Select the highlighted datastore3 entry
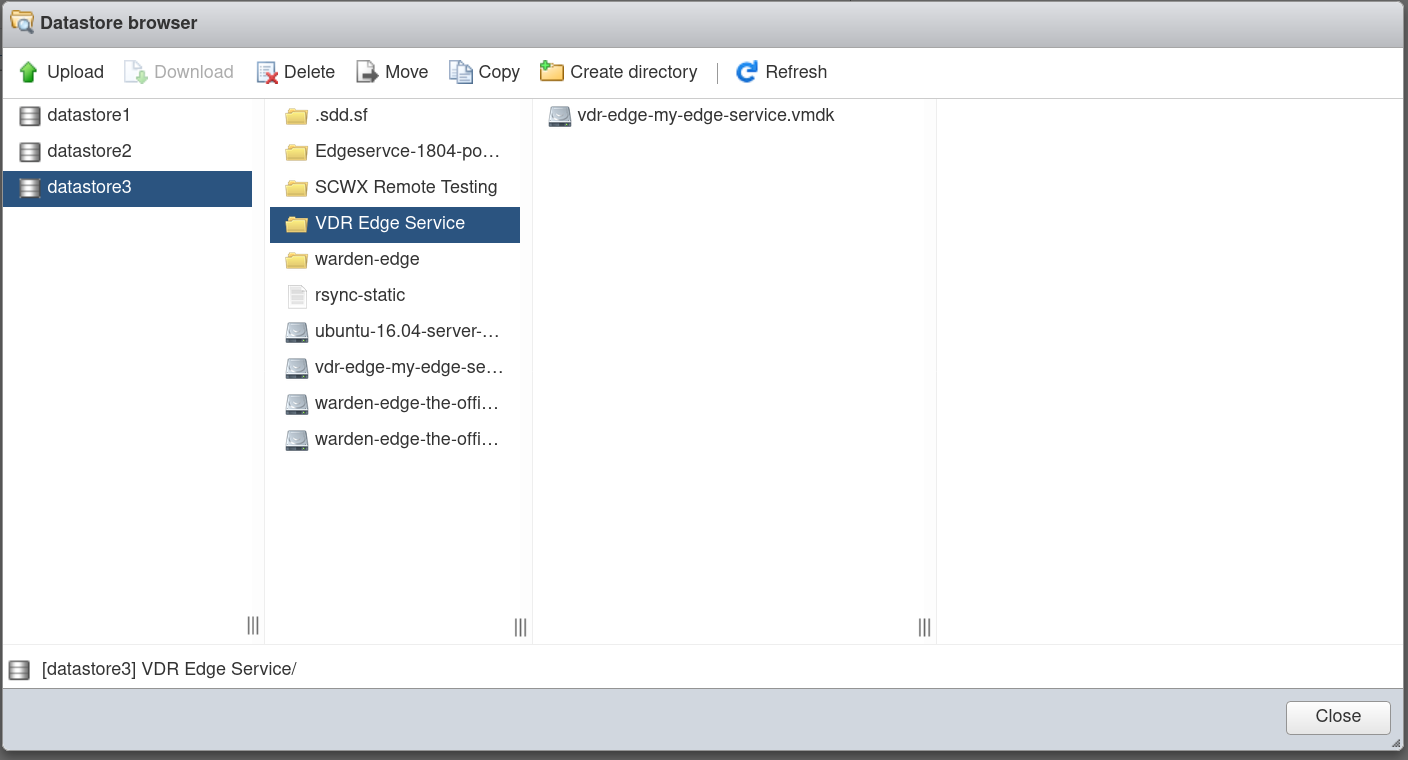 127,188
